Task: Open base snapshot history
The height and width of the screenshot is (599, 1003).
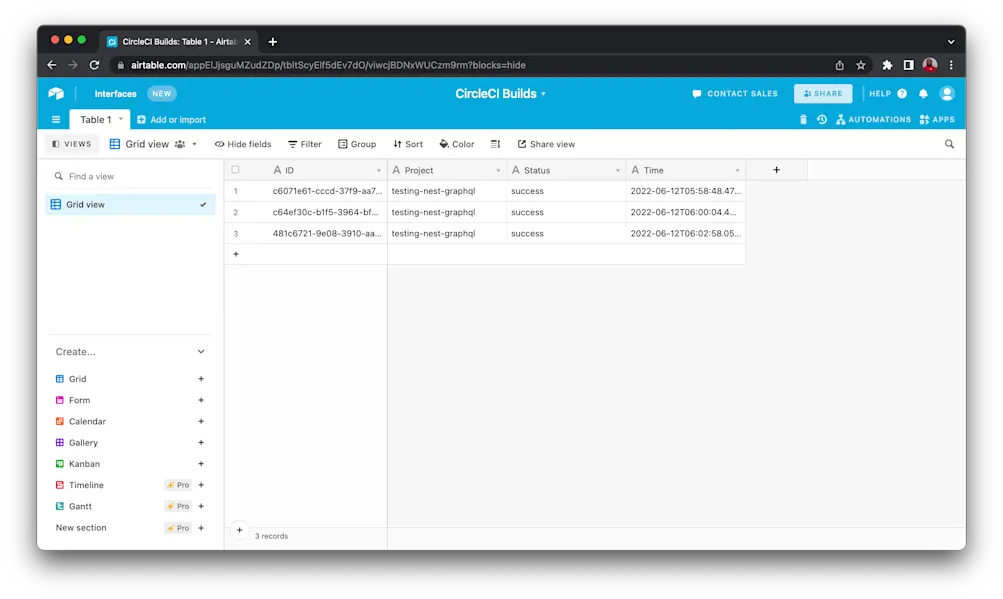Action: coord(822,118)
